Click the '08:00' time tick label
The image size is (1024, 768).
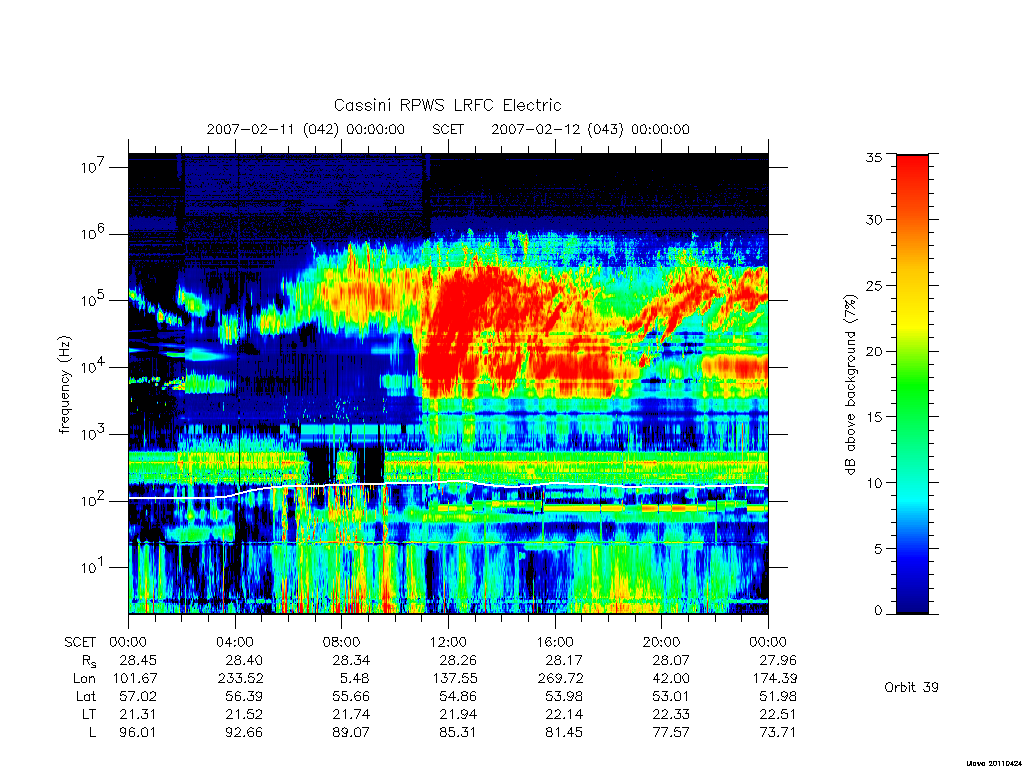(342, 642)
